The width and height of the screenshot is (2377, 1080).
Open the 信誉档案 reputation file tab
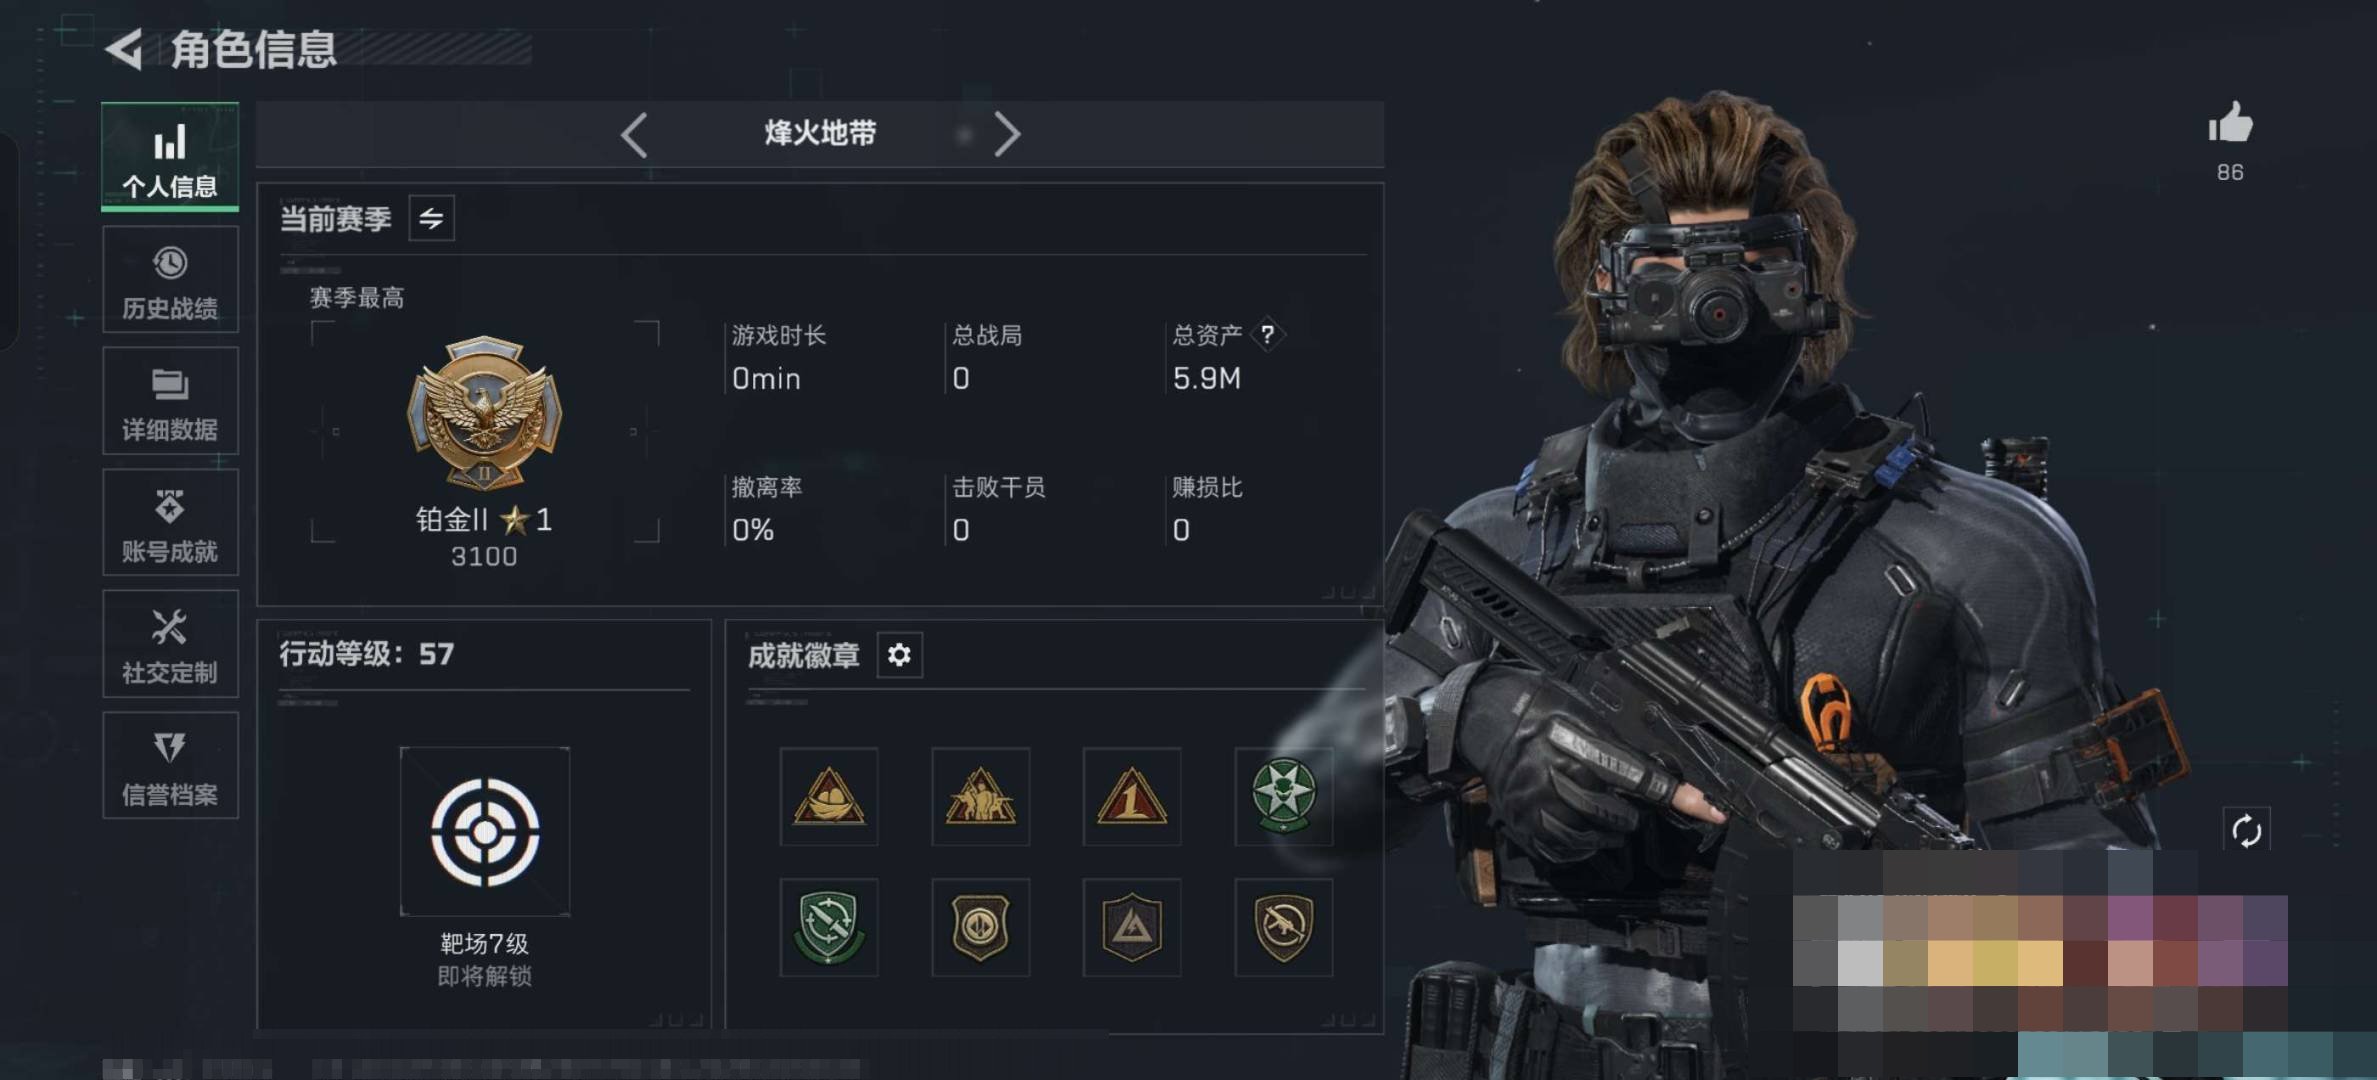click(x=170, y=765)
